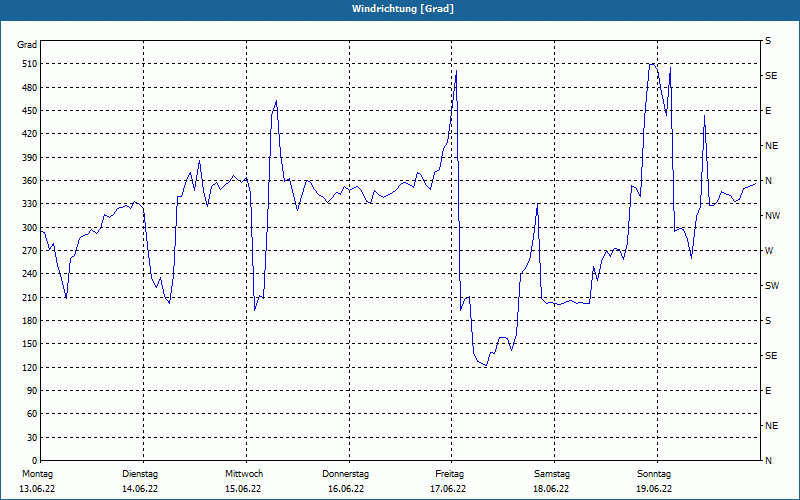The width and height of the screenshot is (800, 500).
Task: Select the y-axis value "60"
Action: pyautogui.click(x=32, y=414)
